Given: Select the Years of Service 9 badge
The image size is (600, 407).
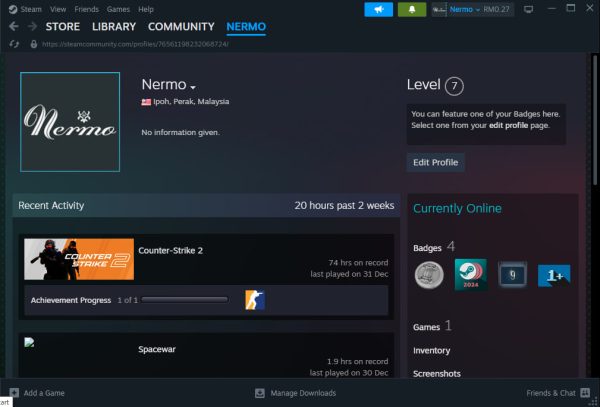Looking at the screenshot, I should (x=512, y=274).
